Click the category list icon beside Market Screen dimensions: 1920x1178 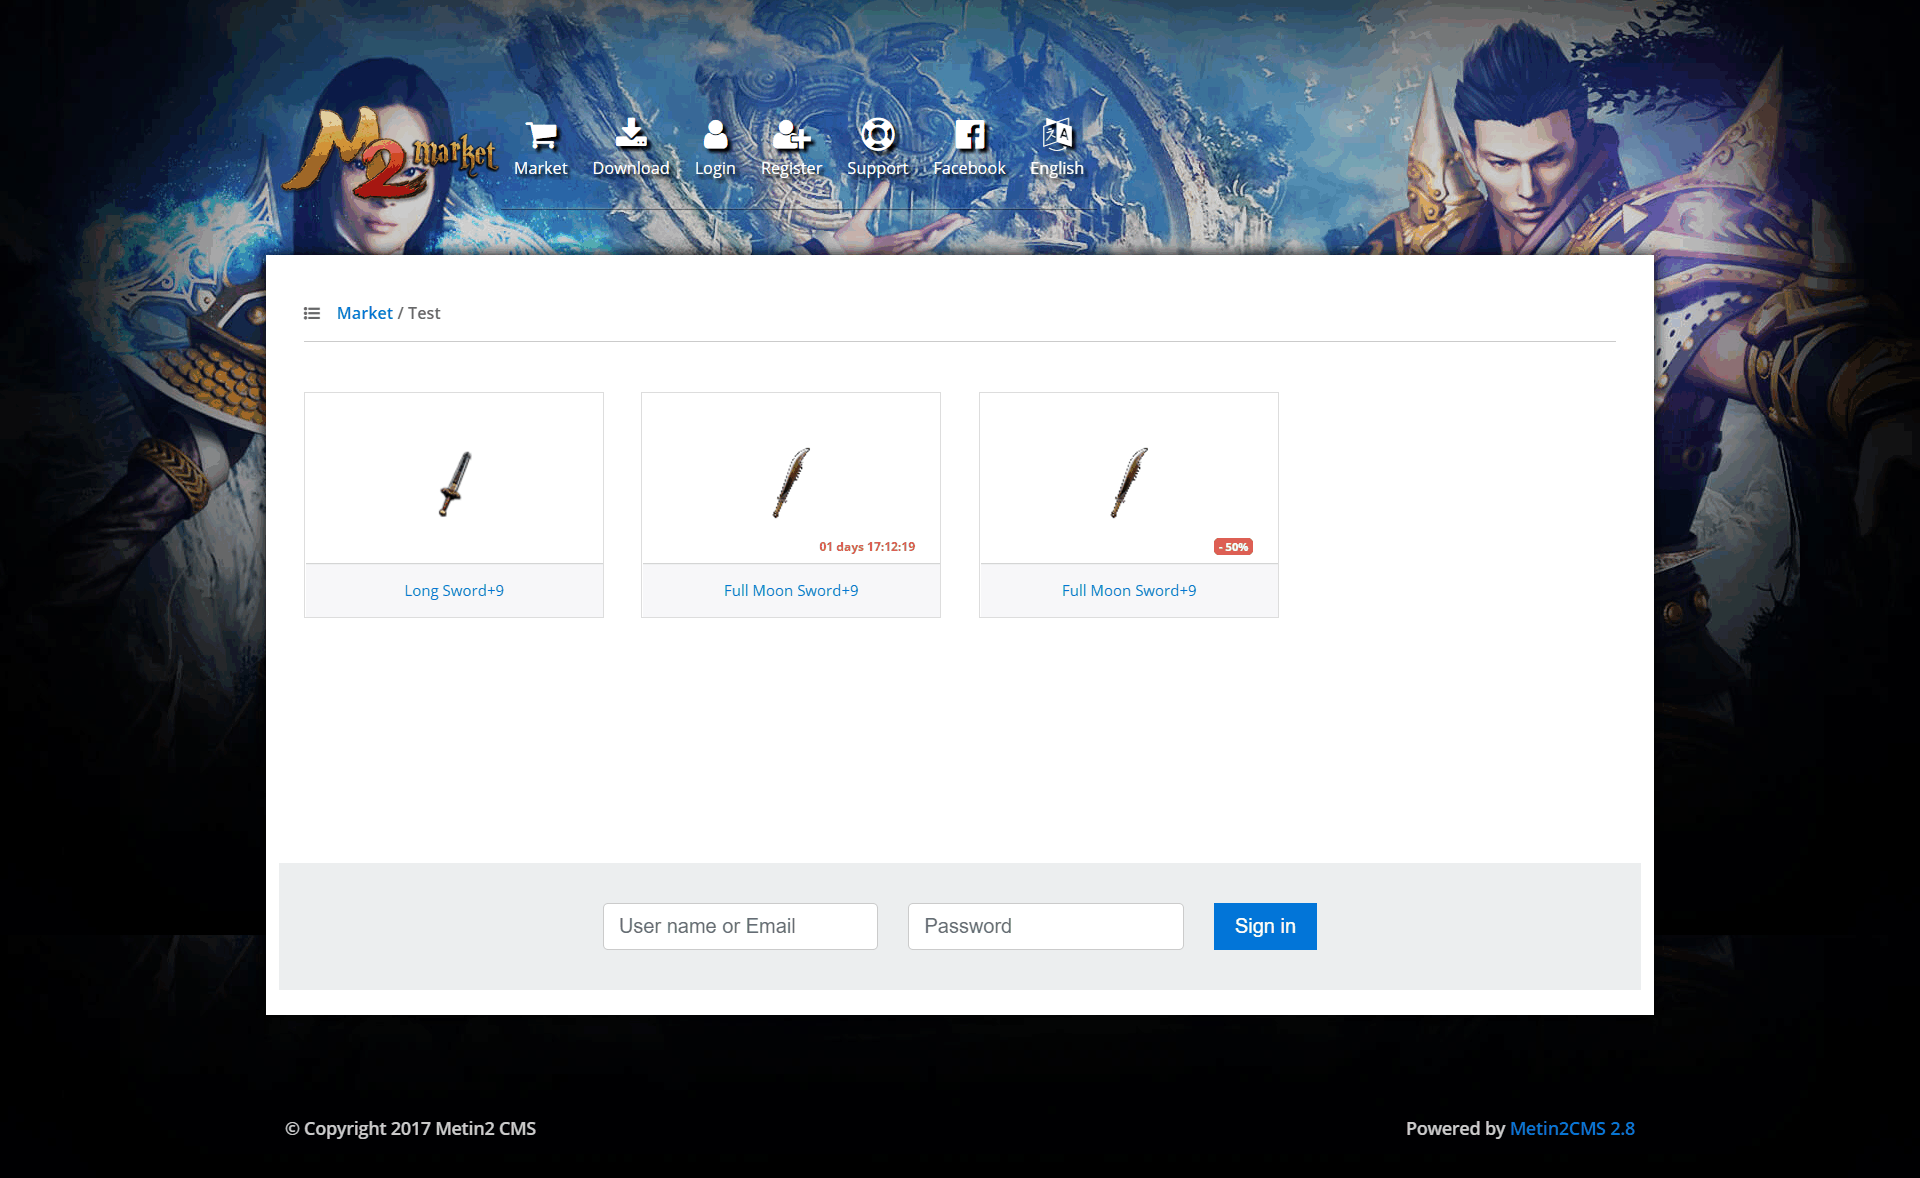point(312,314)
